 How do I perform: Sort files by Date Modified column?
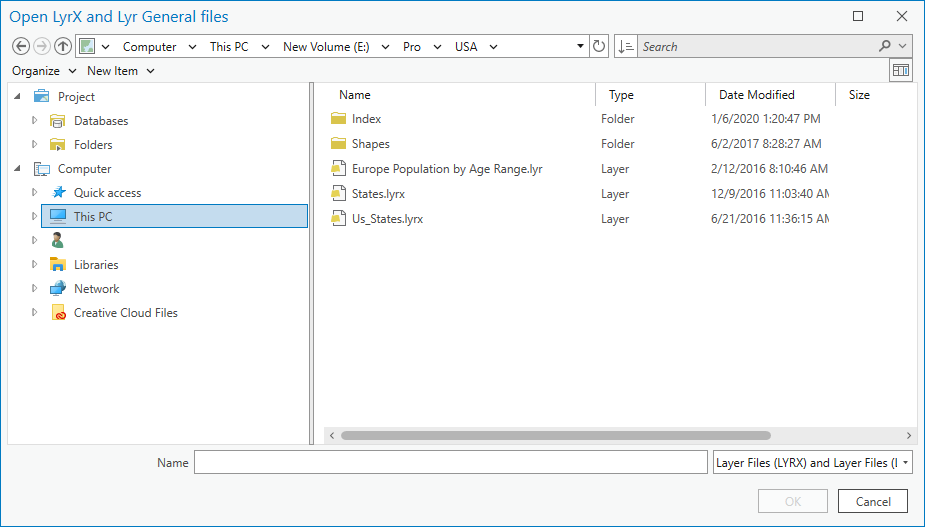pyautogui.click(x=757, y=95)
